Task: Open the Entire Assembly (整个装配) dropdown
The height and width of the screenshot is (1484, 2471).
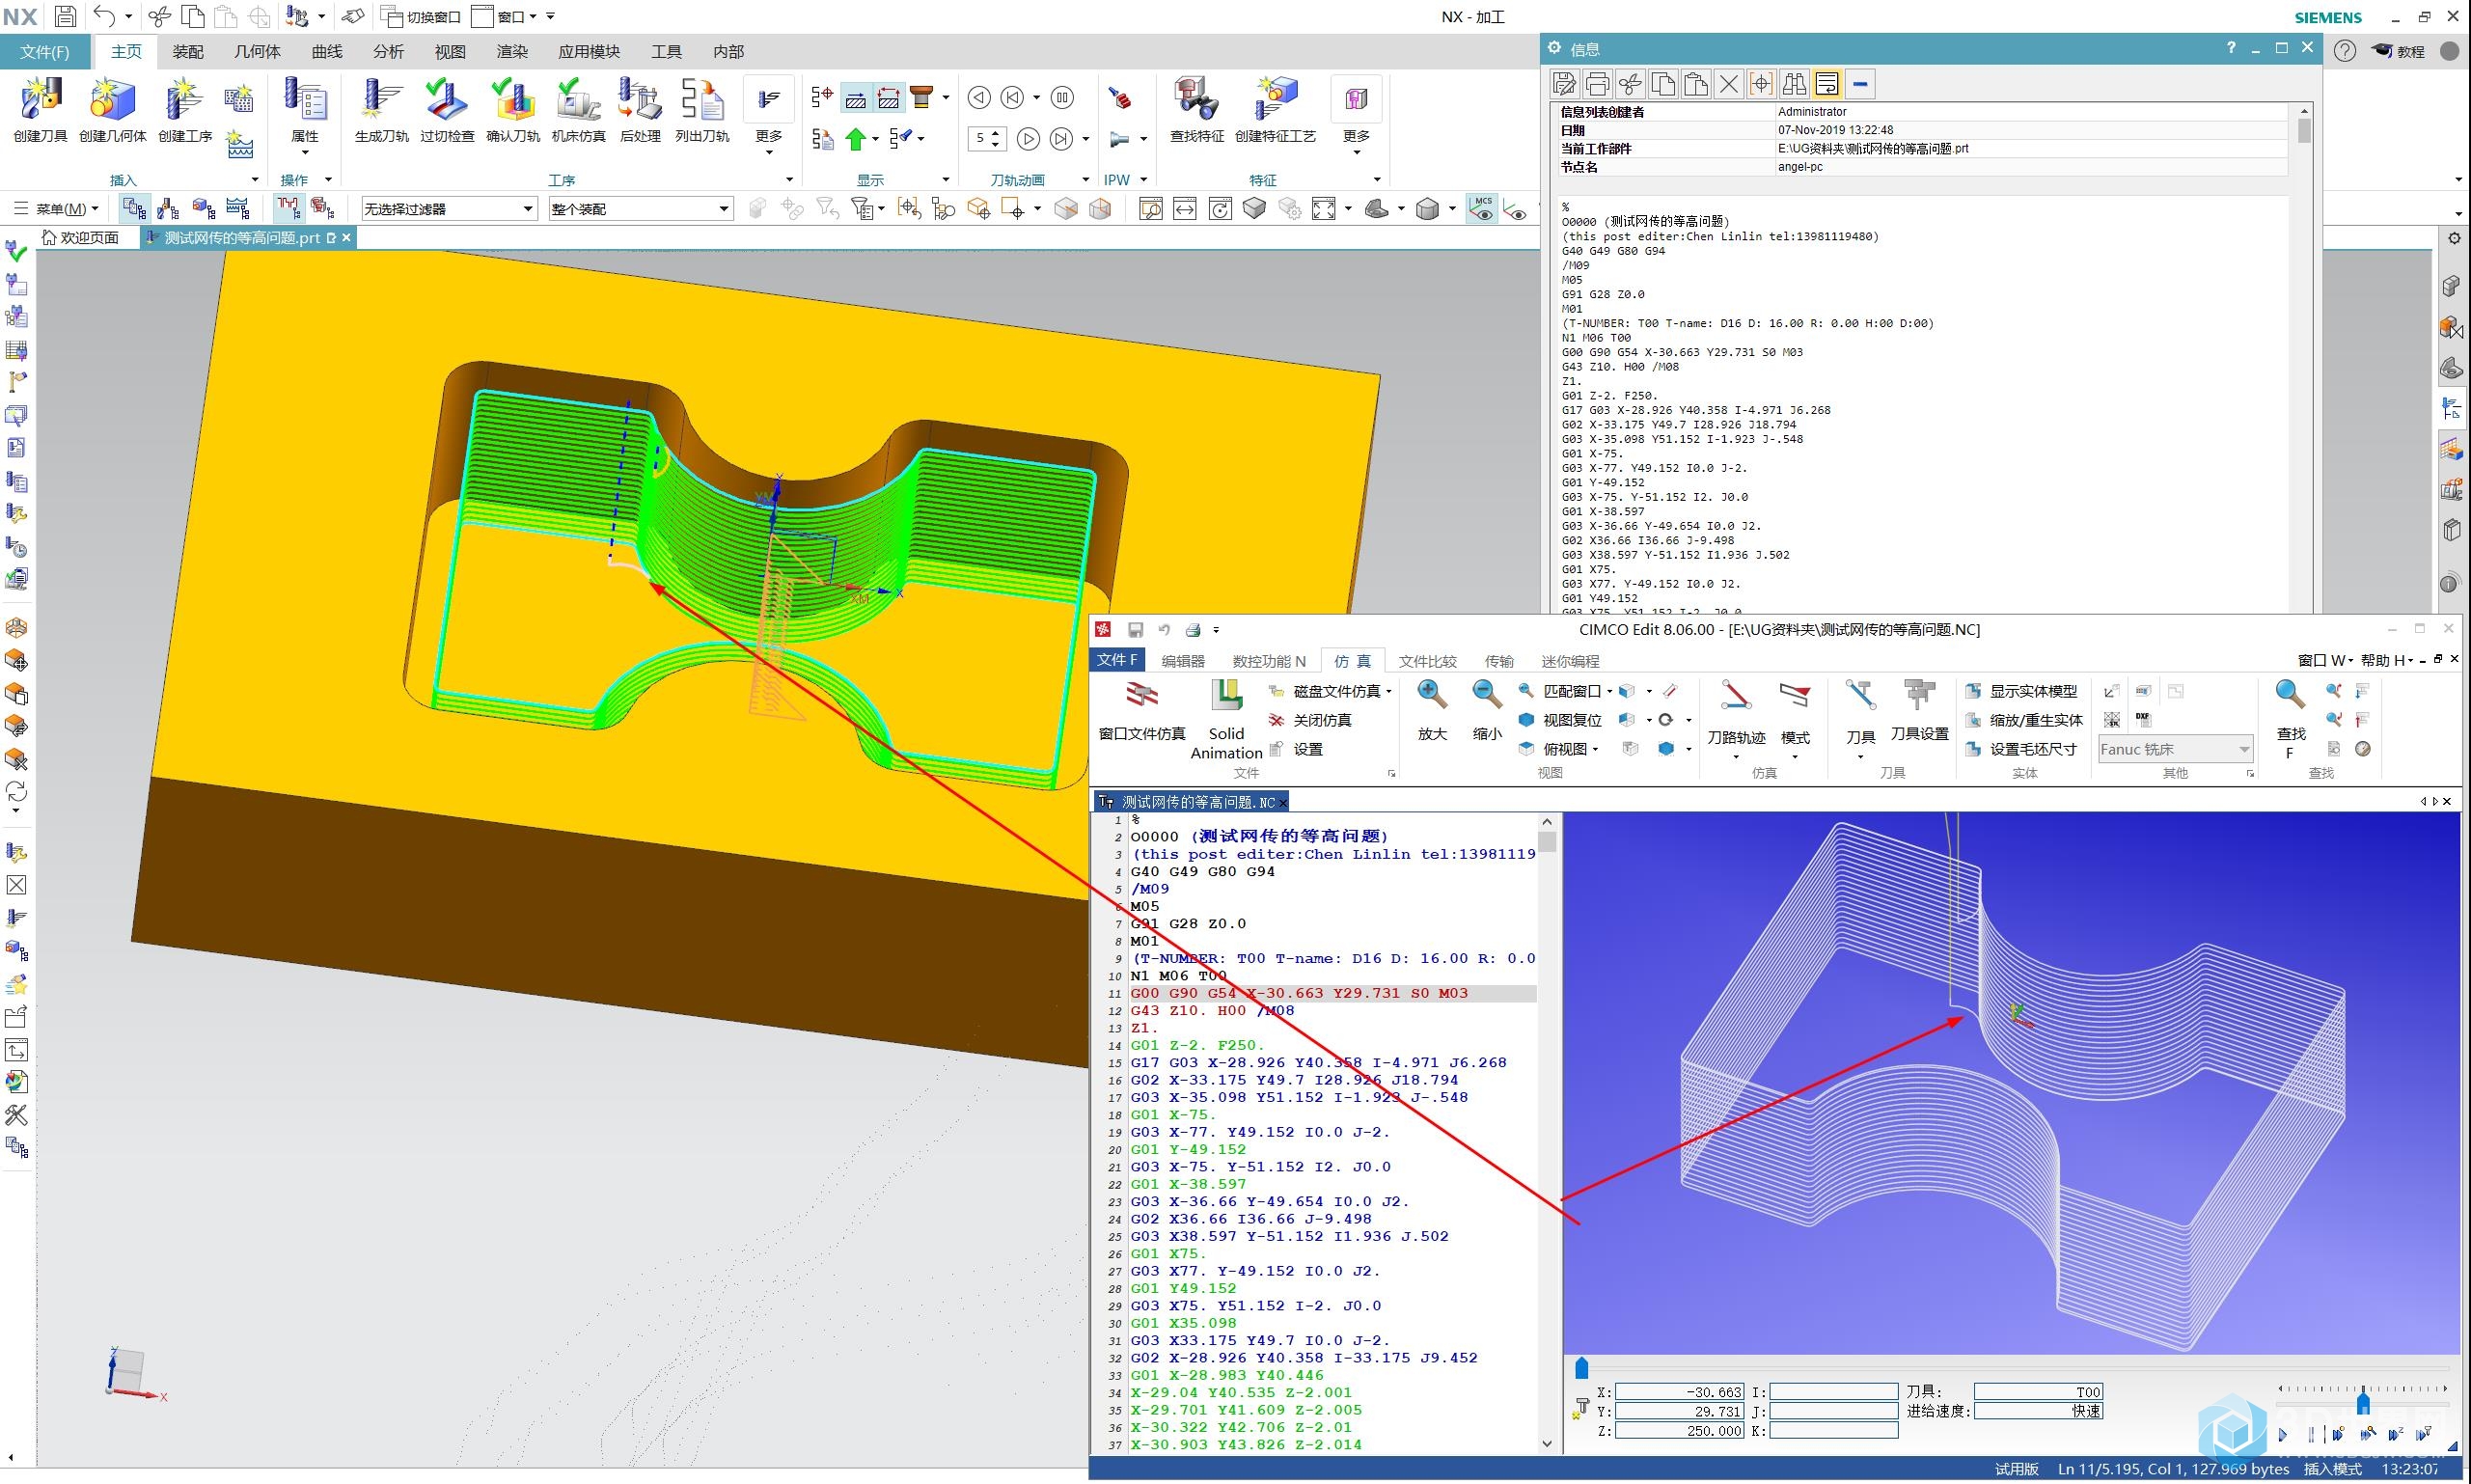Action: pos(640,209)
